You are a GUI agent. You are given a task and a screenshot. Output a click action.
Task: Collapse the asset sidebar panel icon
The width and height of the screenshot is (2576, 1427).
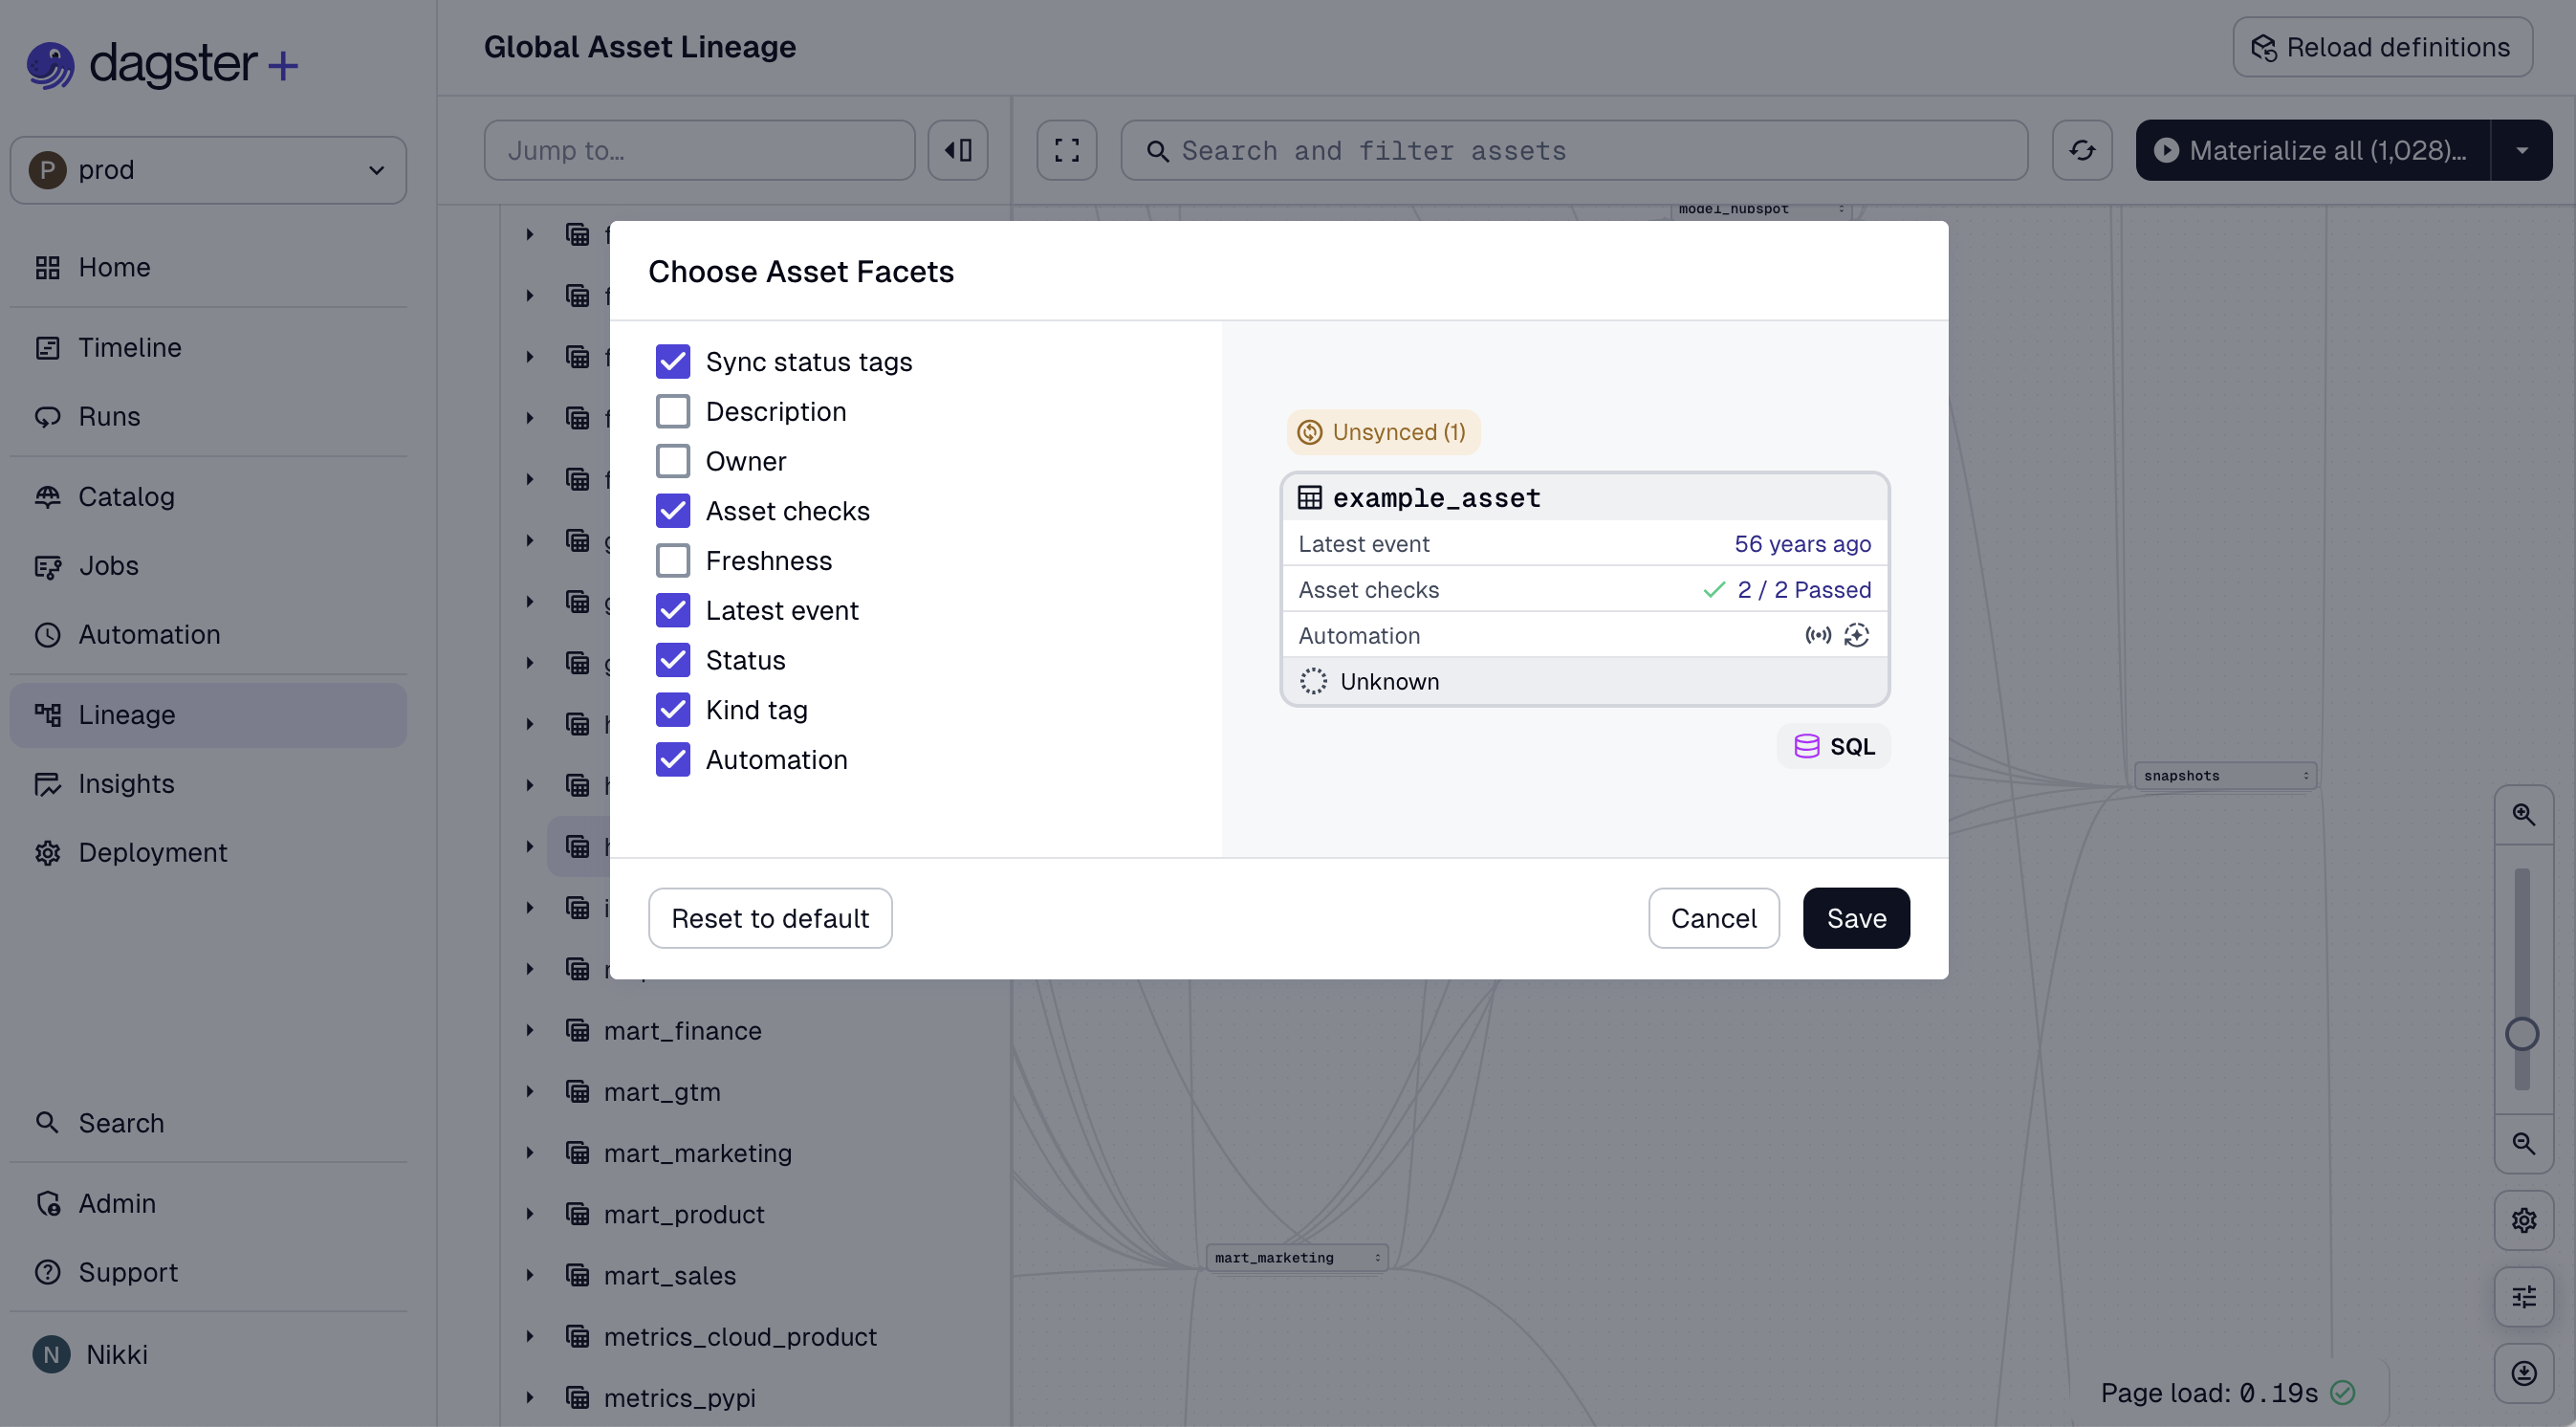tap(957, 149)
